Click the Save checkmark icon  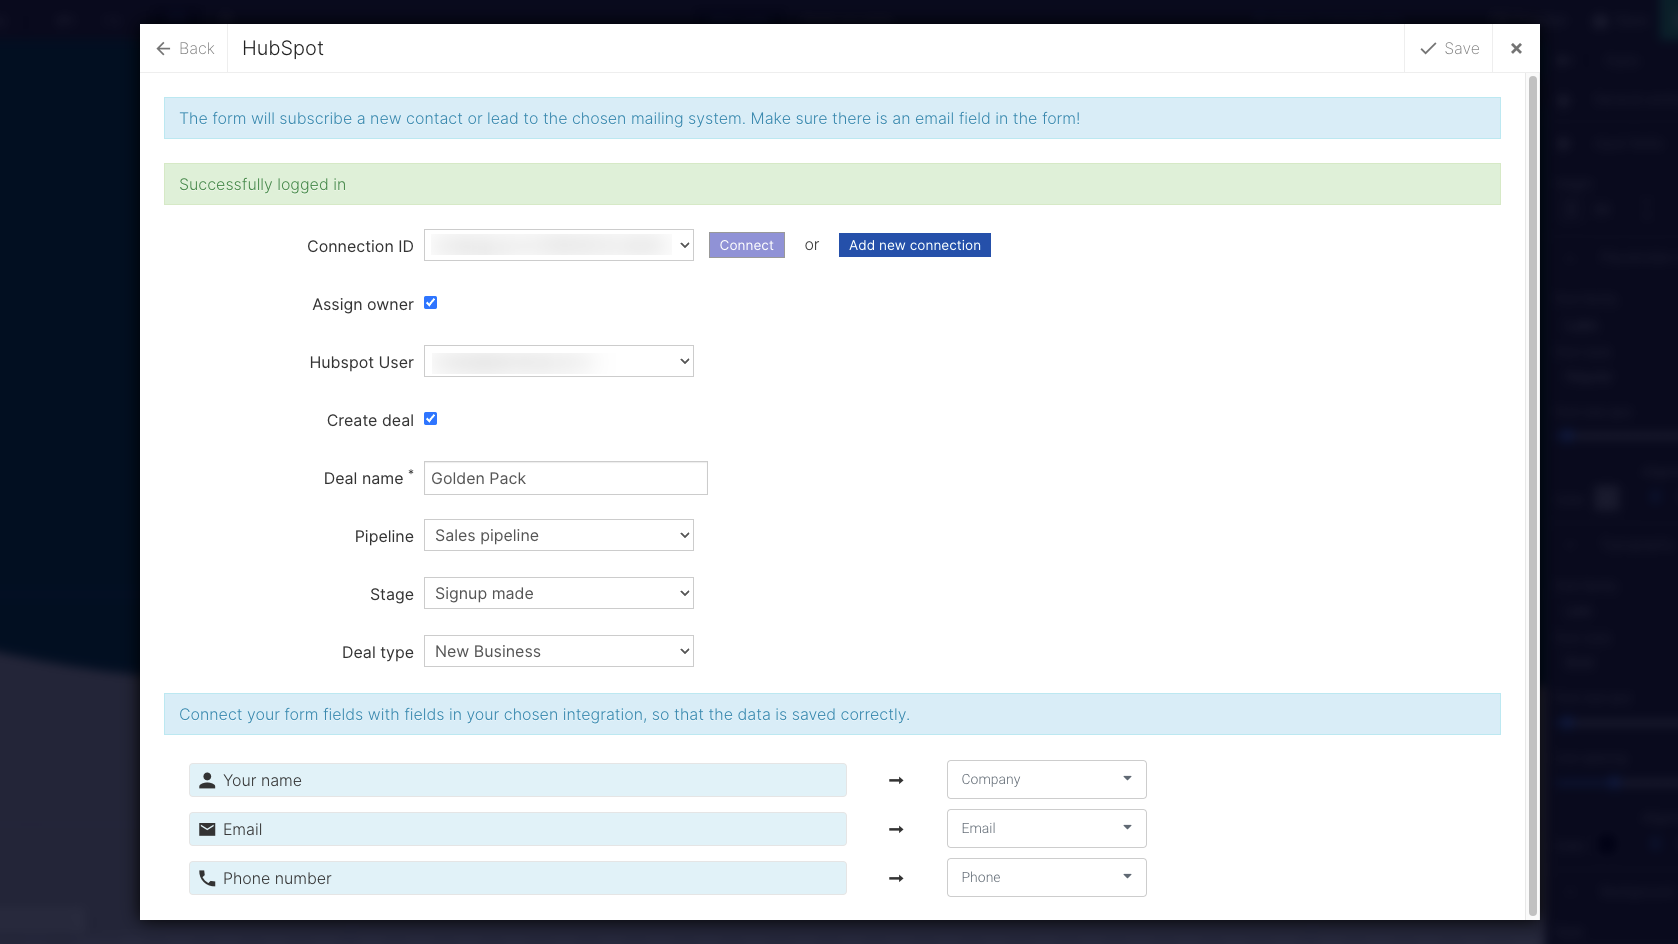click(1428, 49)
